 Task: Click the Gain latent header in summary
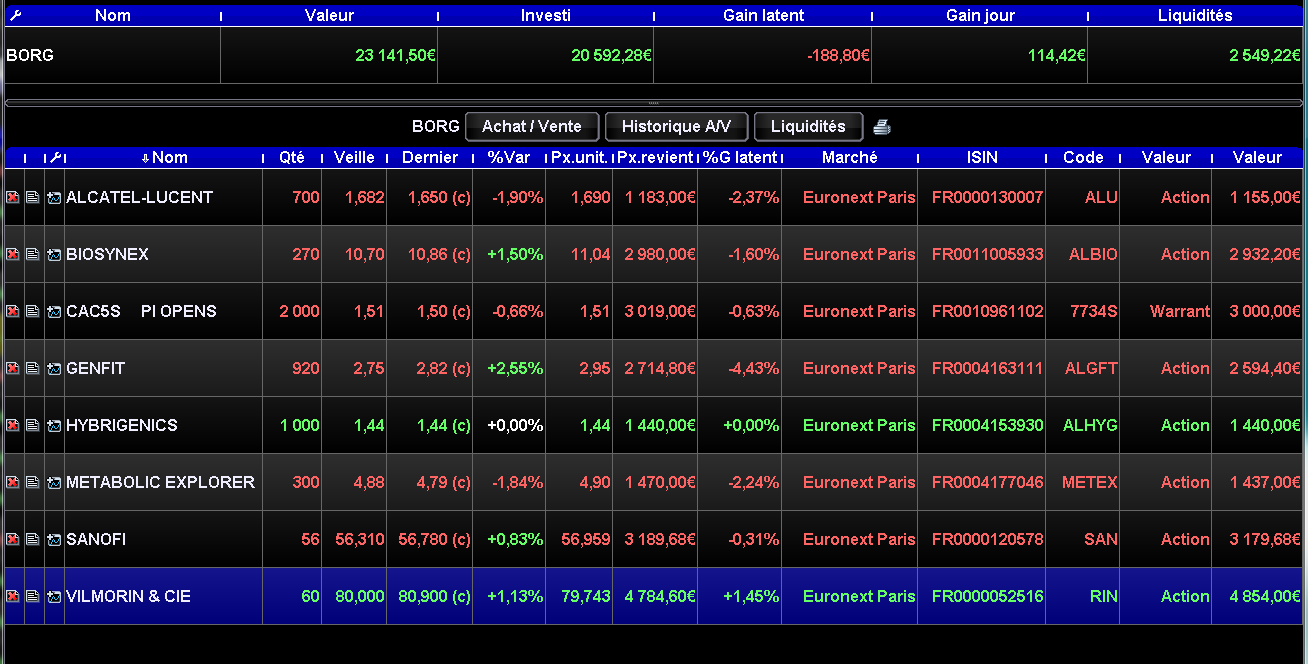coord(763,16)
